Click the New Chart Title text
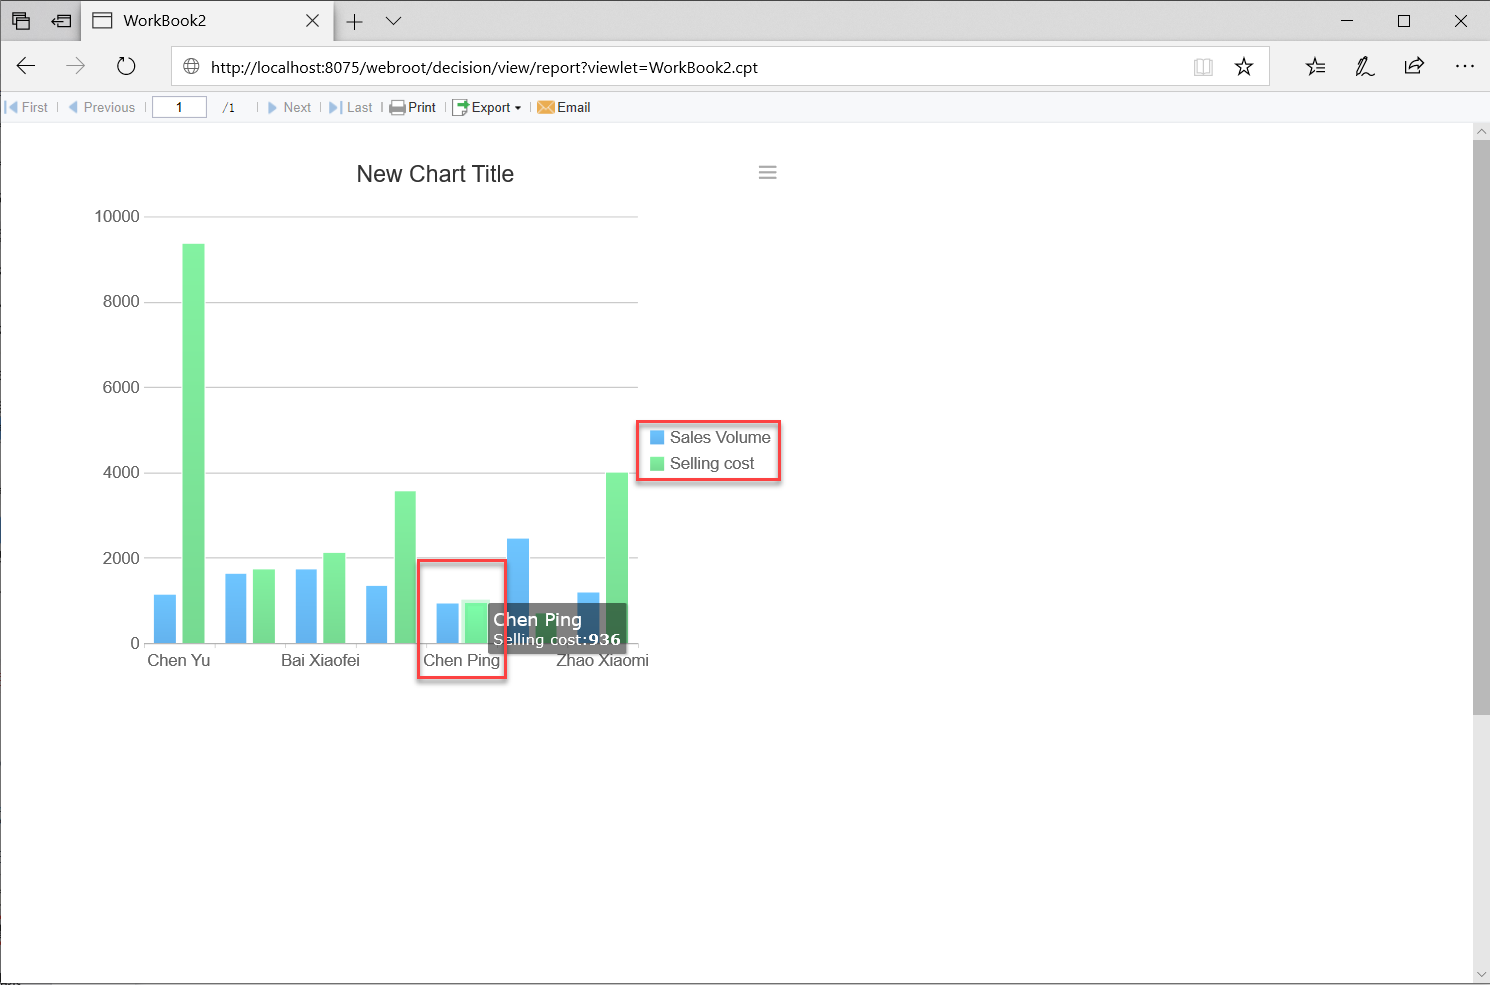 tap(435, 174)
